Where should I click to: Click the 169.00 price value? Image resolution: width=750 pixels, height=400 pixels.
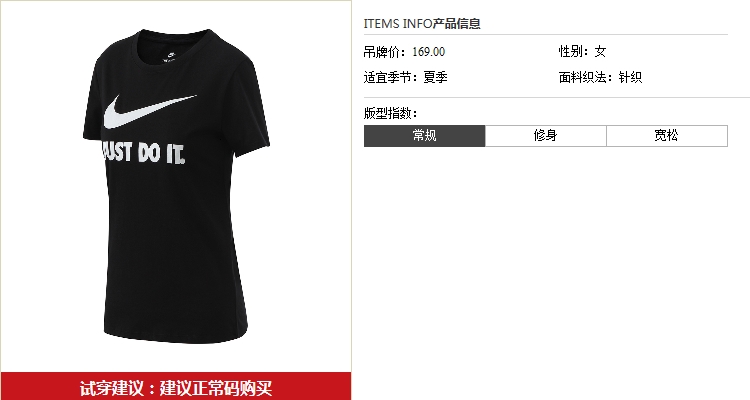(x=429, y=52)
